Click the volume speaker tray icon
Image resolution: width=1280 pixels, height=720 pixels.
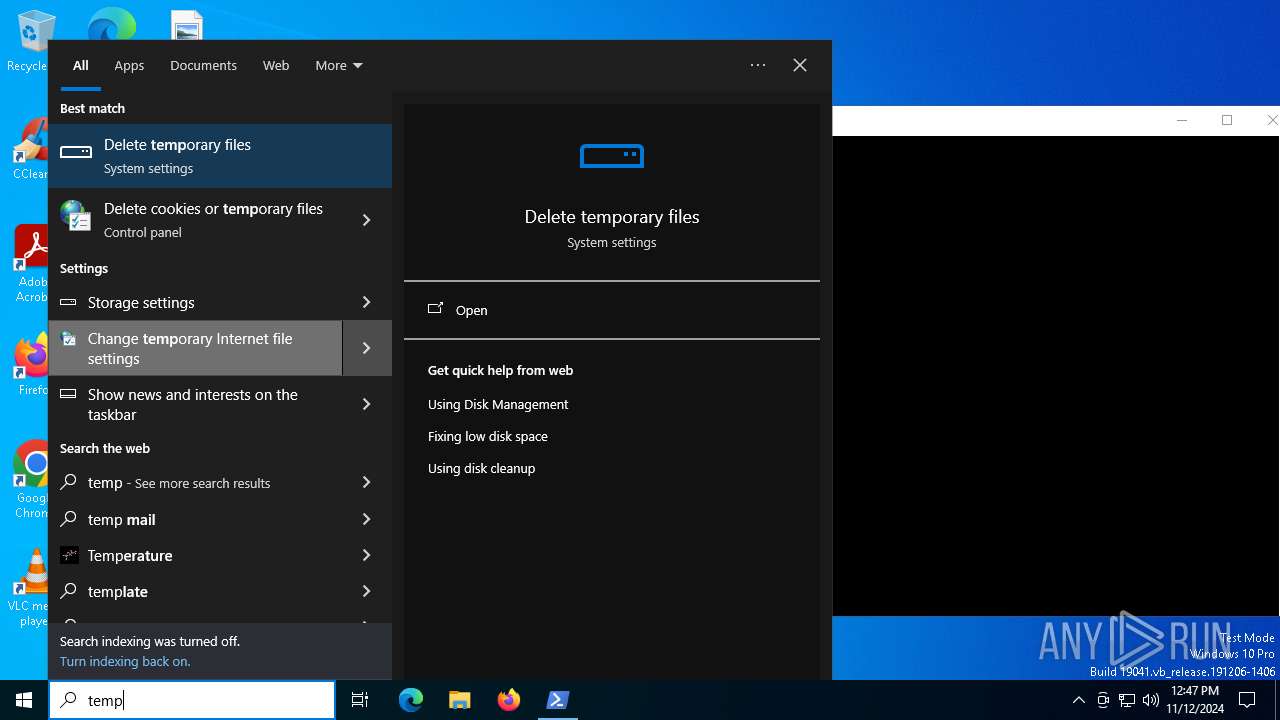point(1151,700)
